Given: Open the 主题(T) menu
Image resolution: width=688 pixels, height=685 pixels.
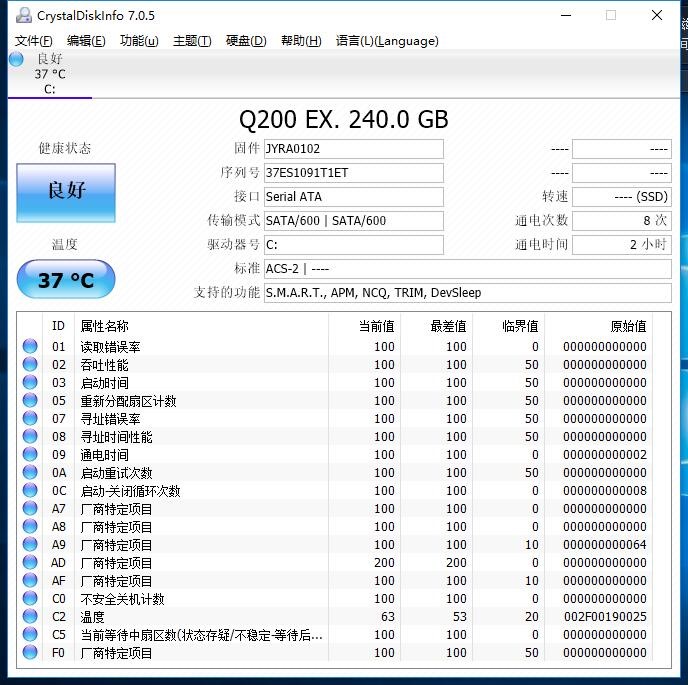Looking at the screenshot, I should click(x=192, y=41).
